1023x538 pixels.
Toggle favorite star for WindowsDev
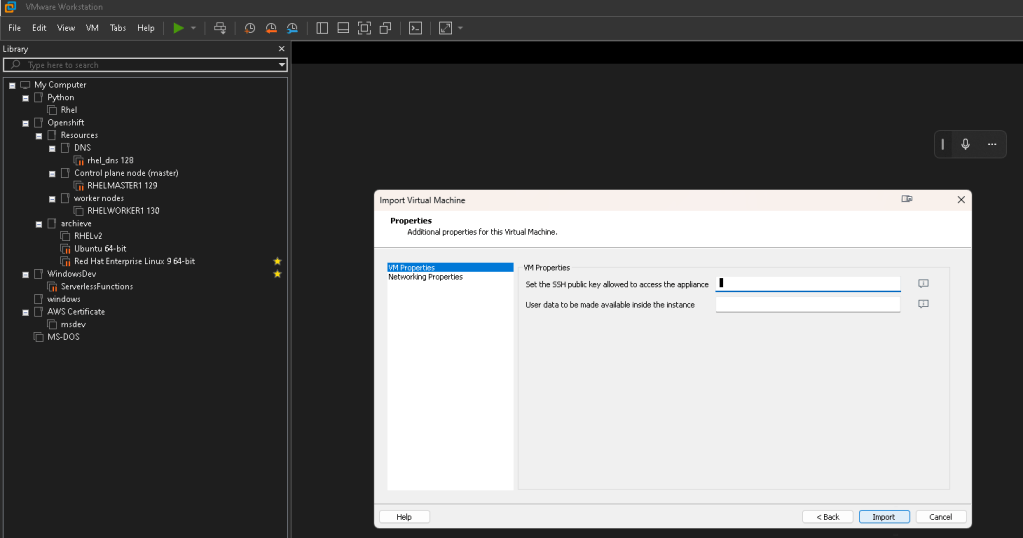[277, 274]
